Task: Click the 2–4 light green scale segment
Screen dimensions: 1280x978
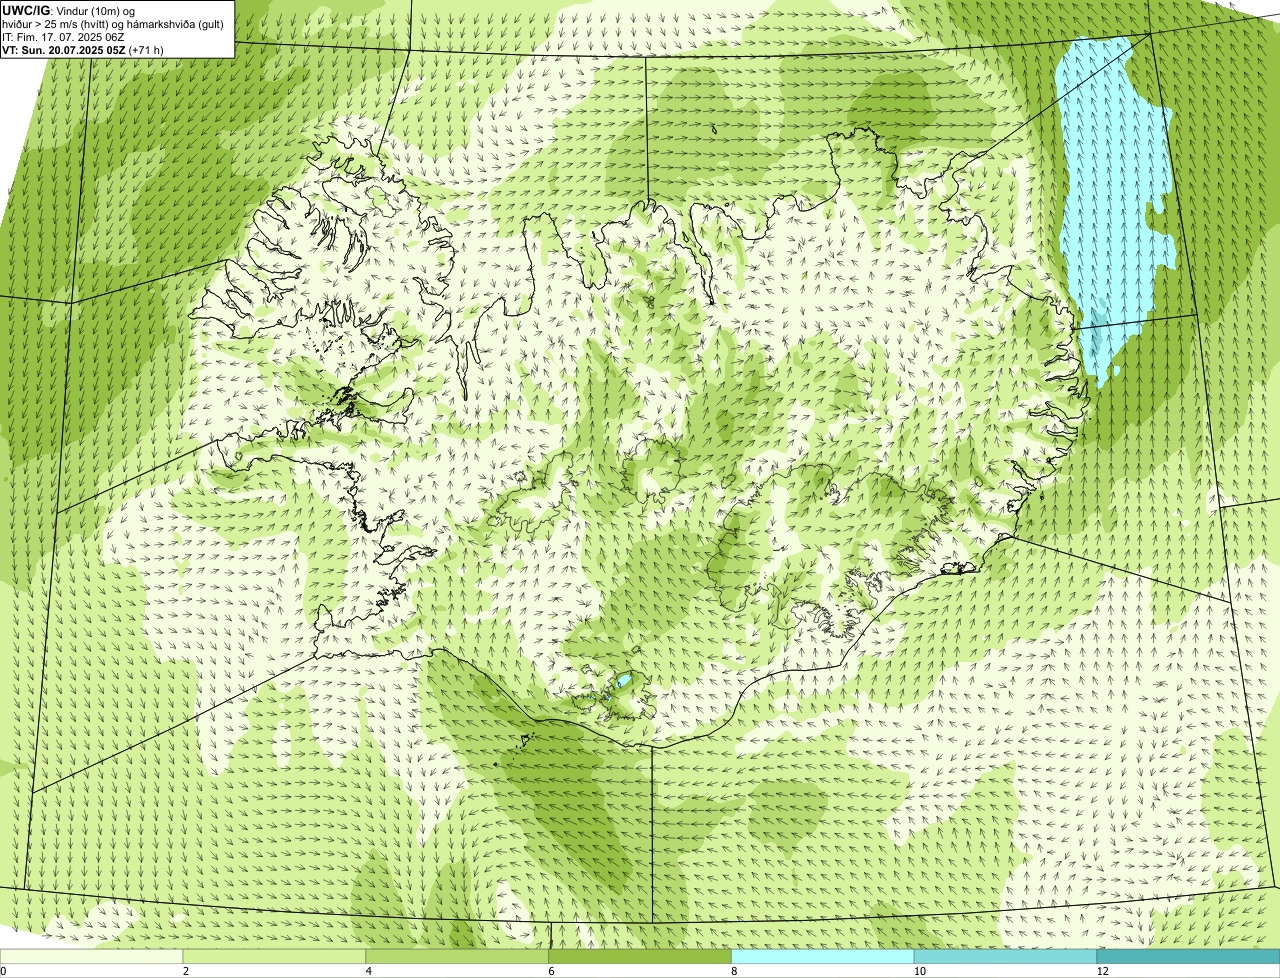Action: tap(275, 956)
